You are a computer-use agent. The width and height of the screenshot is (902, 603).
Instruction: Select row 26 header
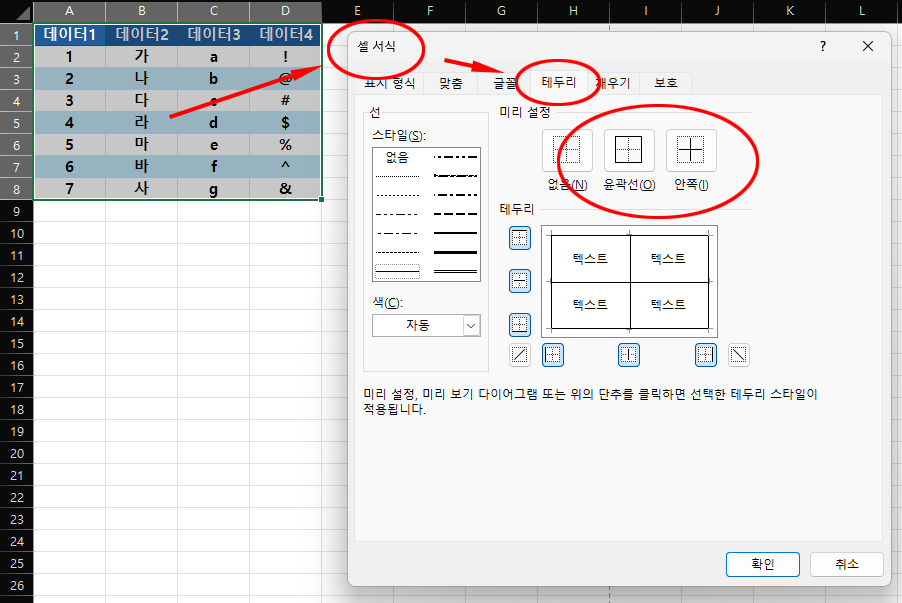point(17,585)
